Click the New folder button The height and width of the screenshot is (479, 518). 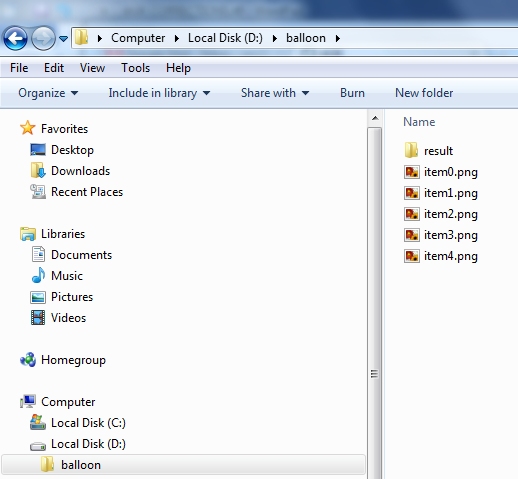pos(424,93)
